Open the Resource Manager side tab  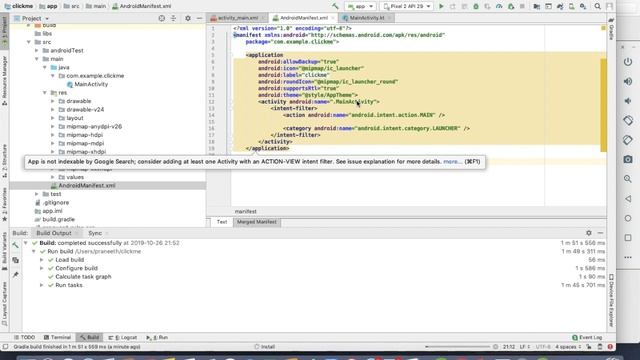(4, 80)
